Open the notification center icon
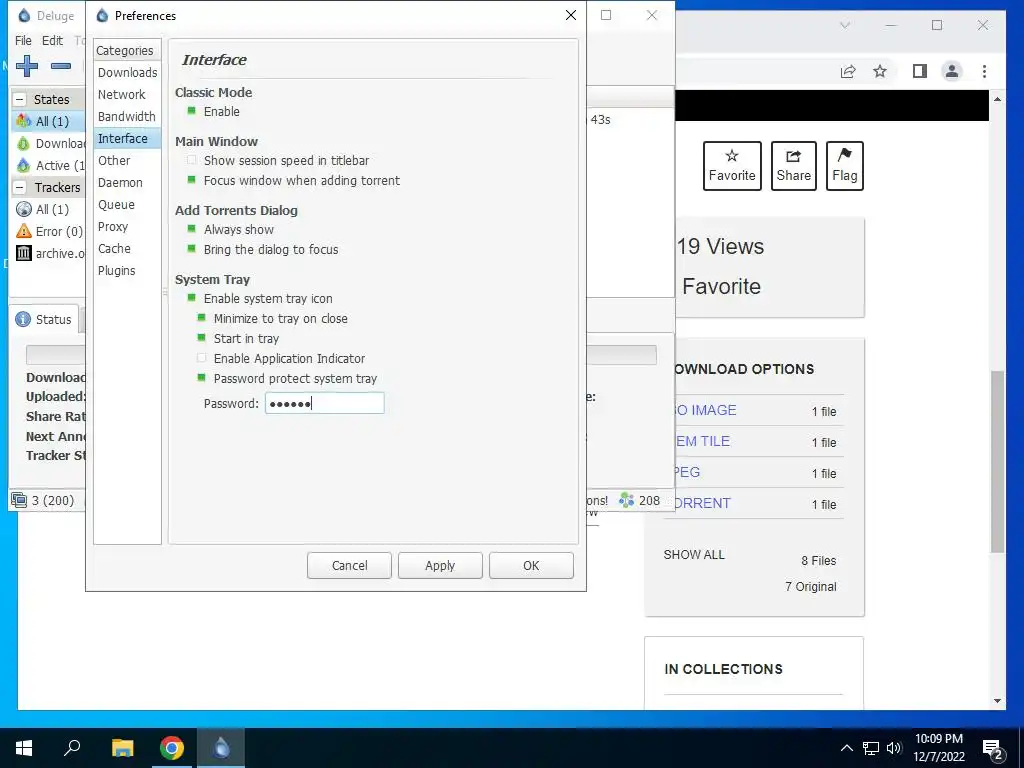The height and width of the screenshot is (768, 1024). click(992, 748)
